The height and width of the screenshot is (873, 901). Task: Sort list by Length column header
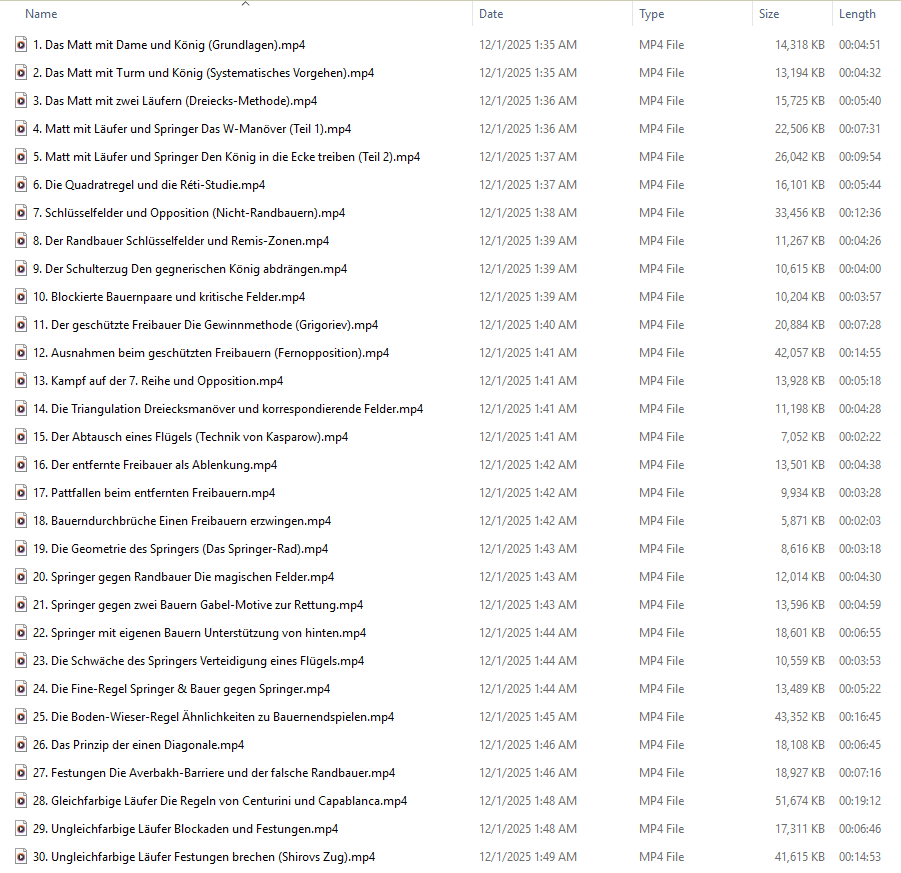(857, 14)
